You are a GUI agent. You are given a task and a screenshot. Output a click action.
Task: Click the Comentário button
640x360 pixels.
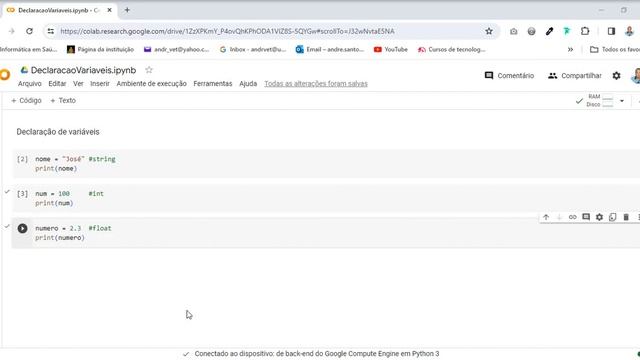(x=509, y=76)
